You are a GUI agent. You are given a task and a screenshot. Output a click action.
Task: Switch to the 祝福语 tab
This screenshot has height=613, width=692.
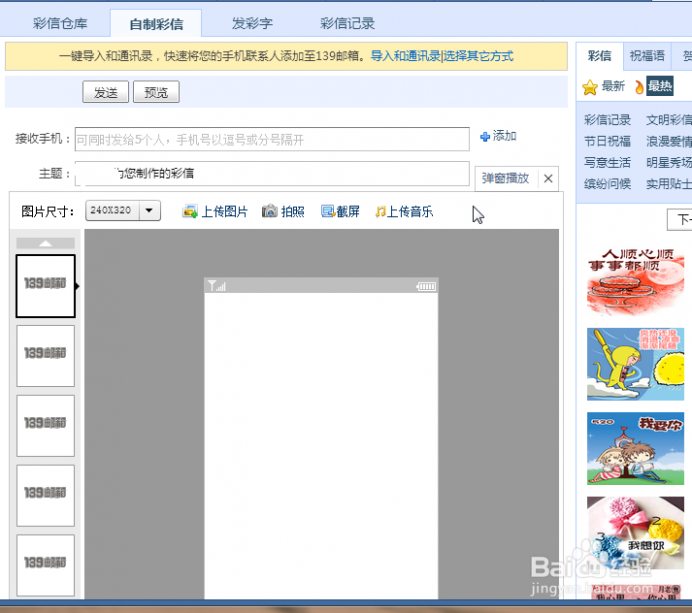point(647,56)
